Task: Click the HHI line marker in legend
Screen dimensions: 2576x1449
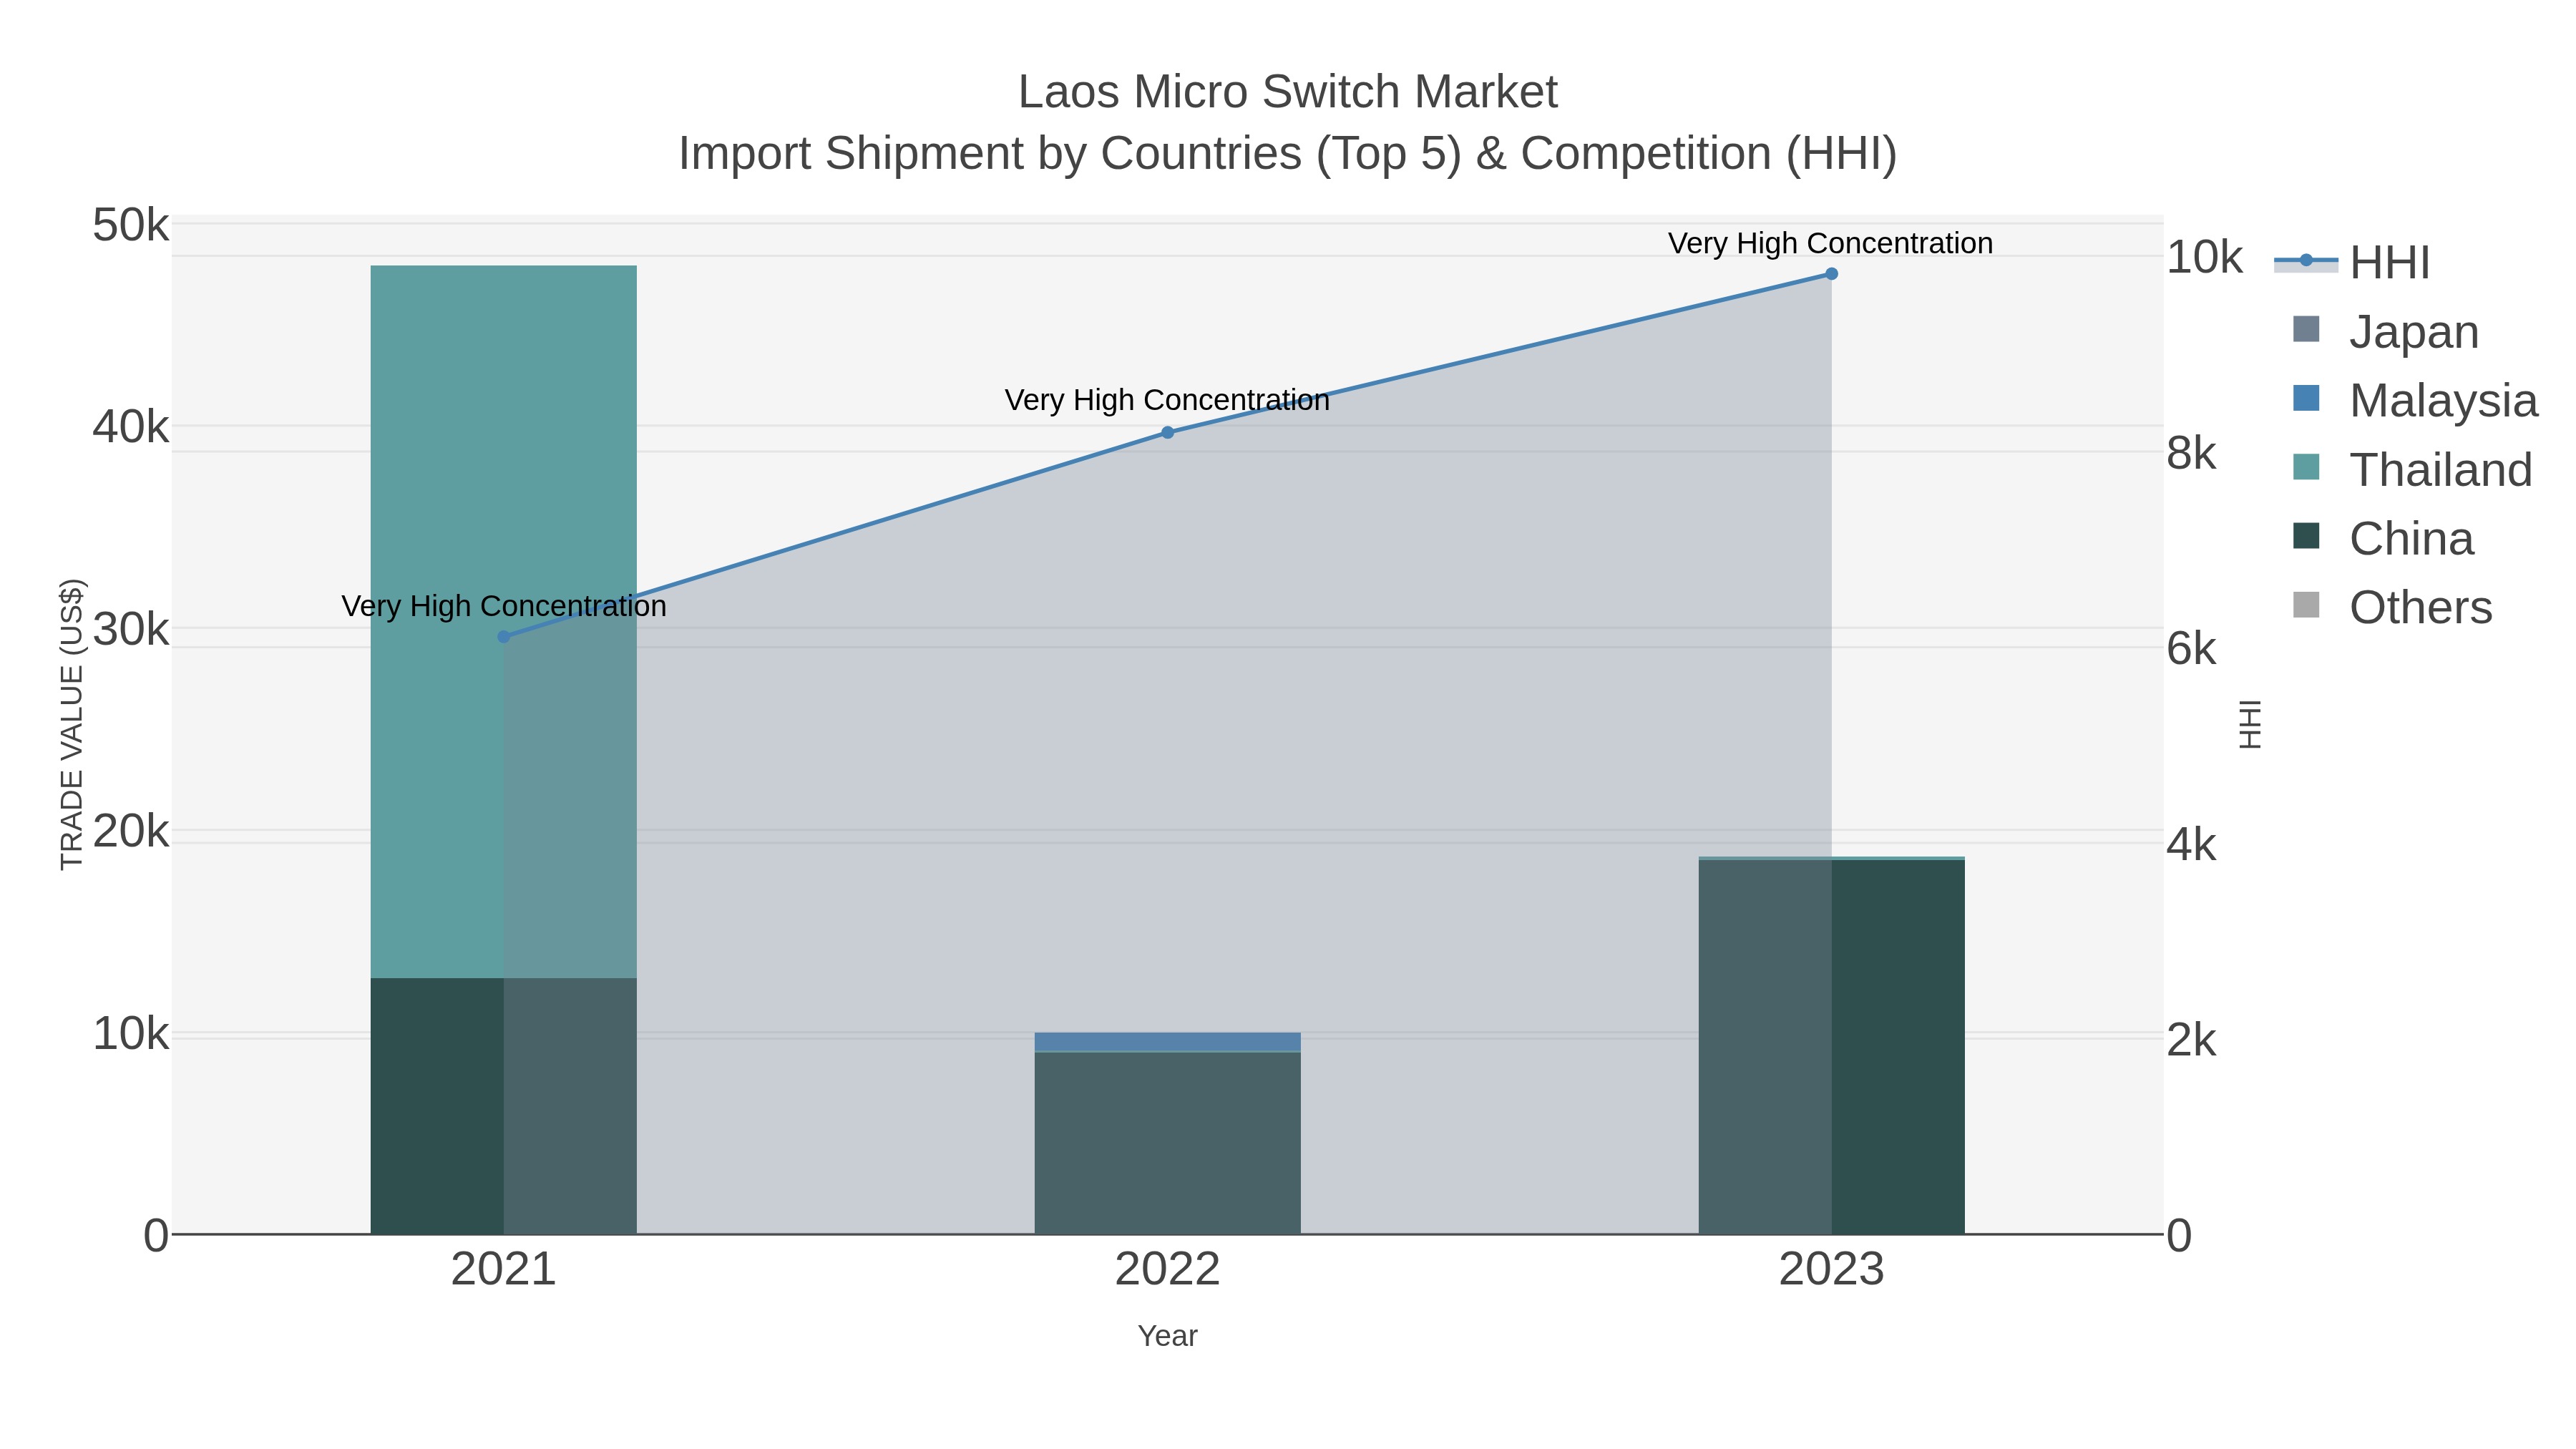Action: (x=2306, y=261)
